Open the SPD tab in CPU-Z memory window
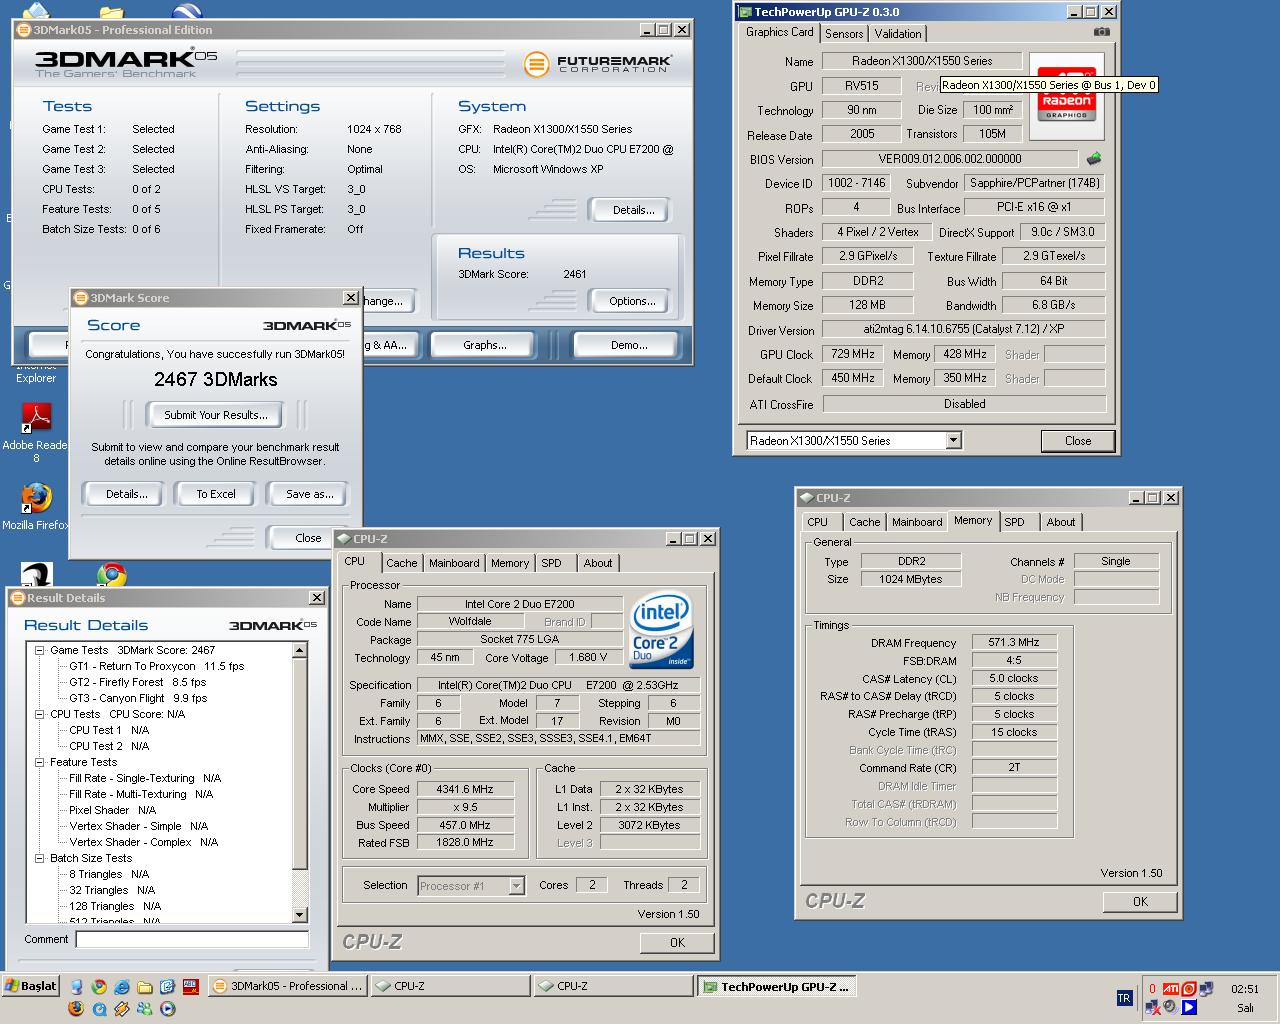1280x1024 pixels. [x=1014, y=522]
